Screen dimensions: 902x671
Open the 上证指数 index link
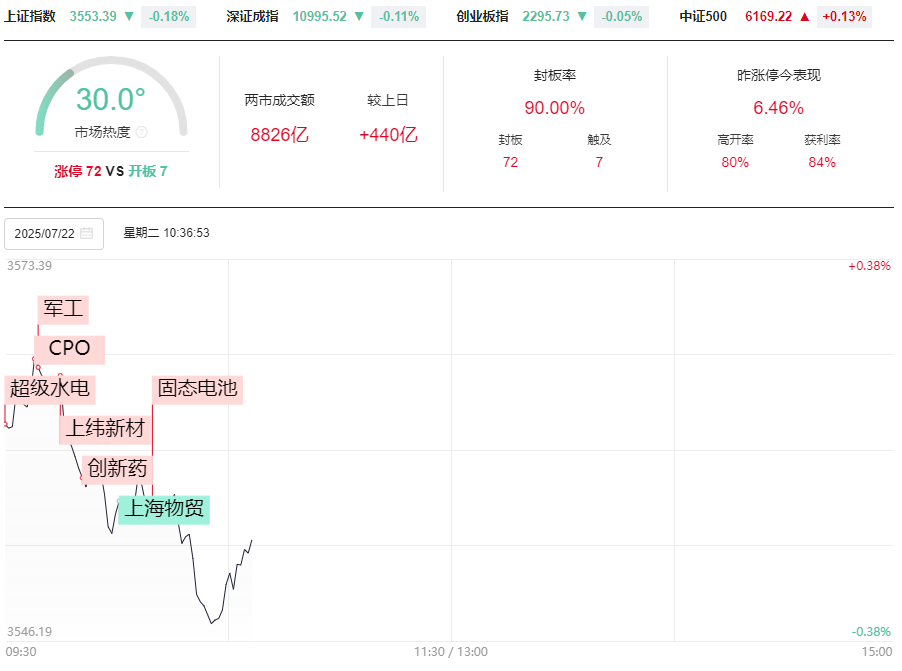30,16
